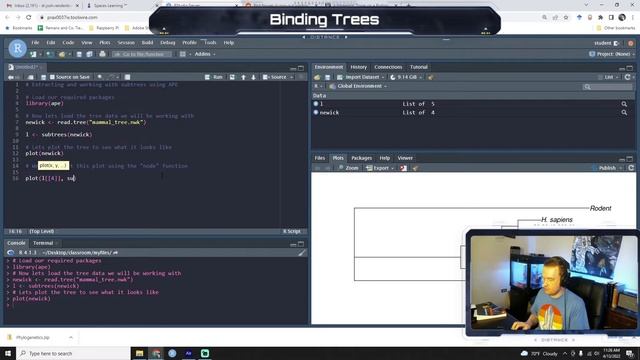
Task: Click the re-run previous code icon
Action: point(232,77)
